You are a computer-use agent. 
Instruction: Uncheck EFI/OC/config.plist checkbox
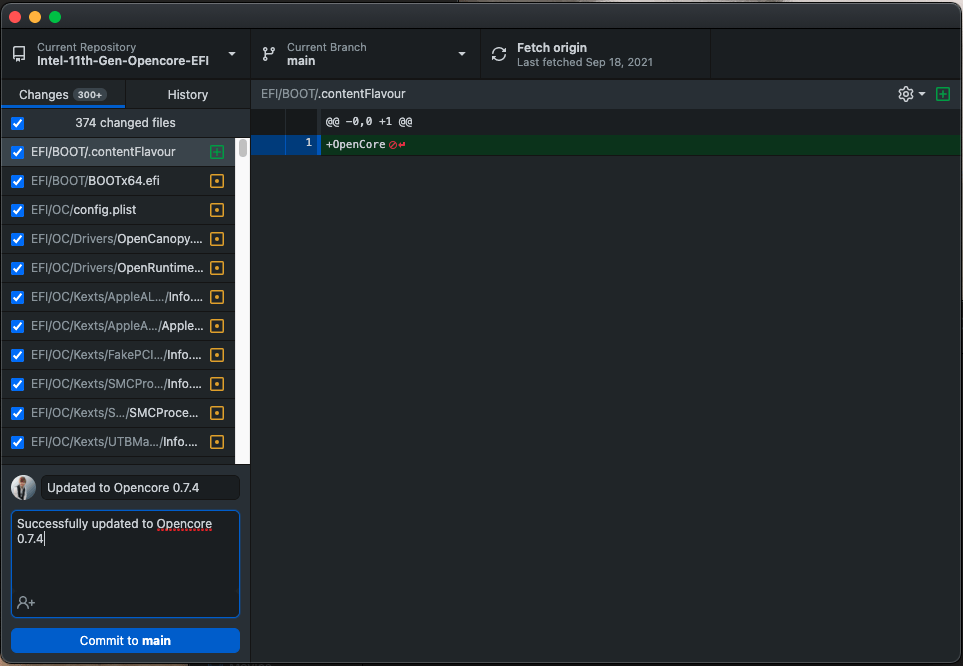[18, 210]
